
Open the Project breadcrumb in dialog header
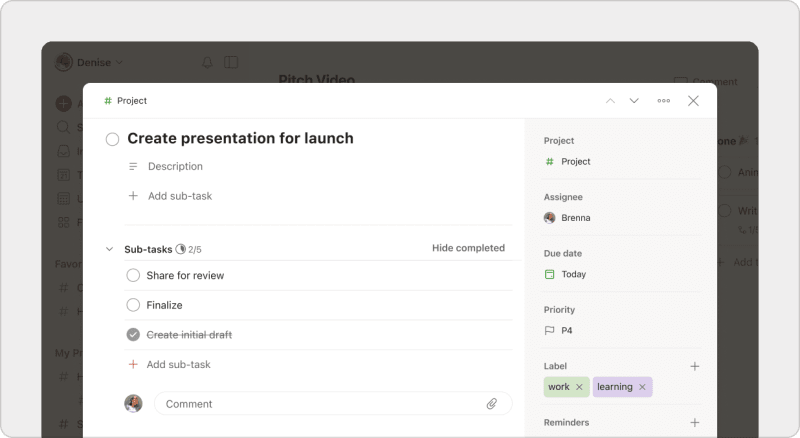pyautogui.click(x=126, y=101)
